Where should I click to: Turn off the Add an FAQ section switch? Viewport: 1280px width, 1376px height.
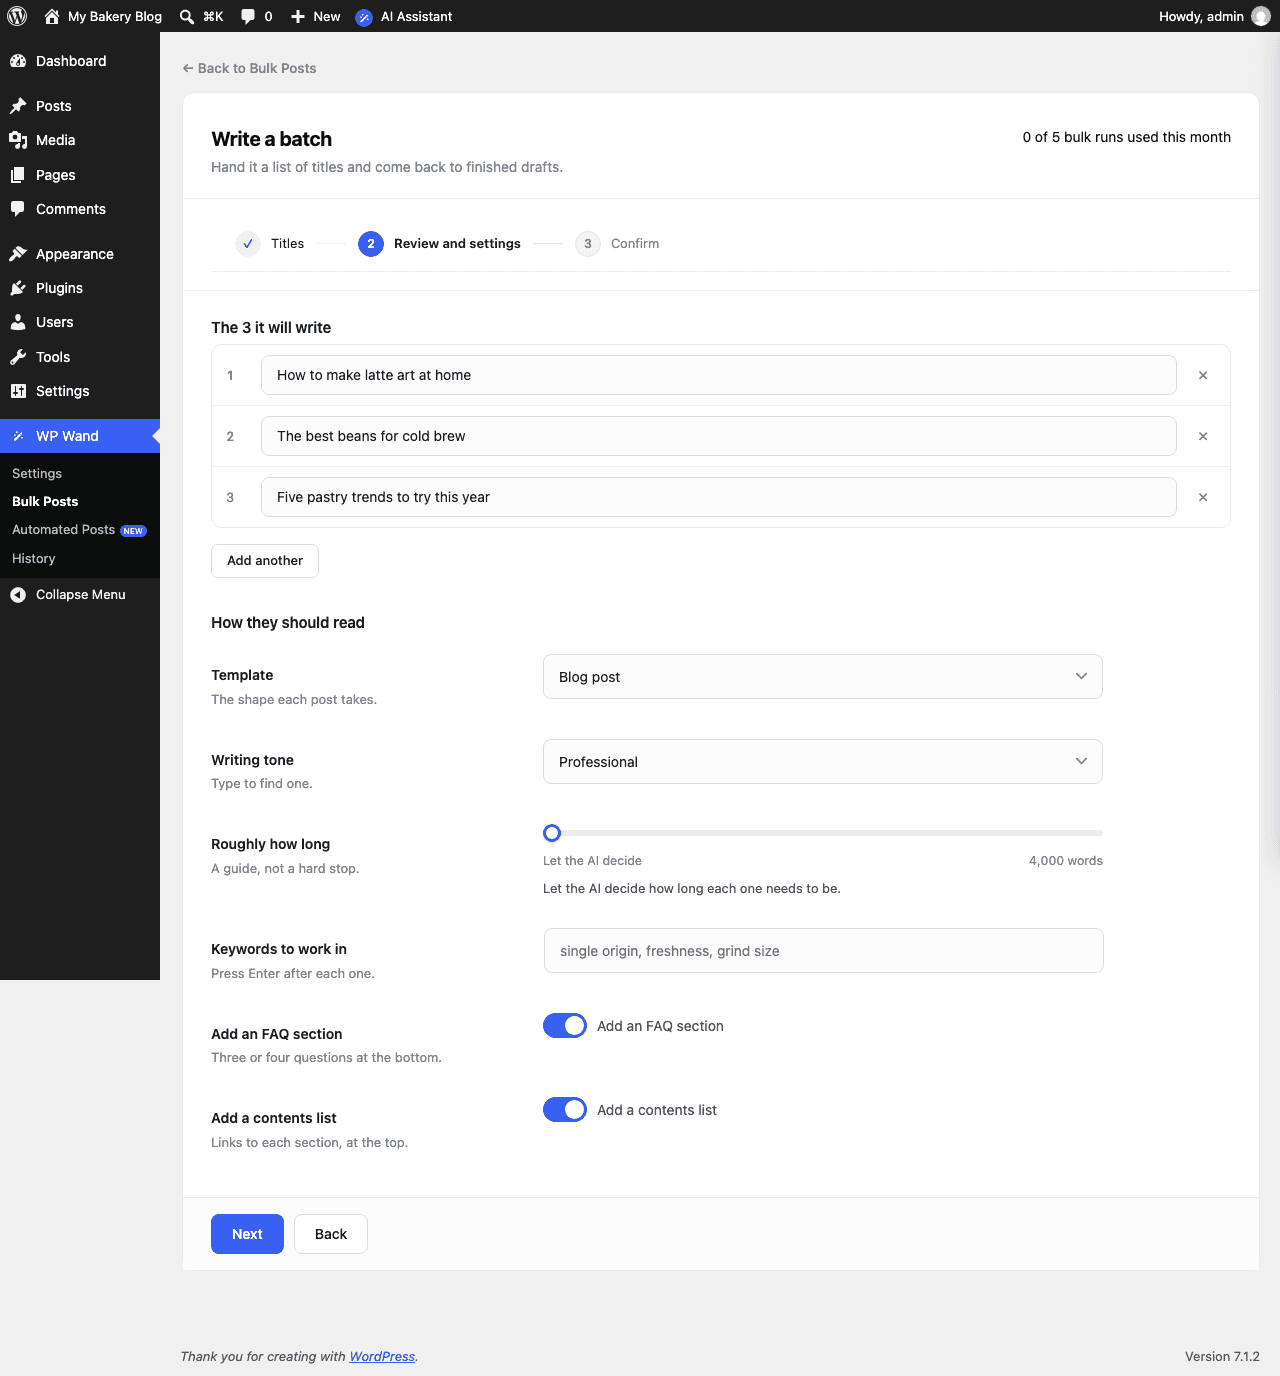coord(565,1026)
